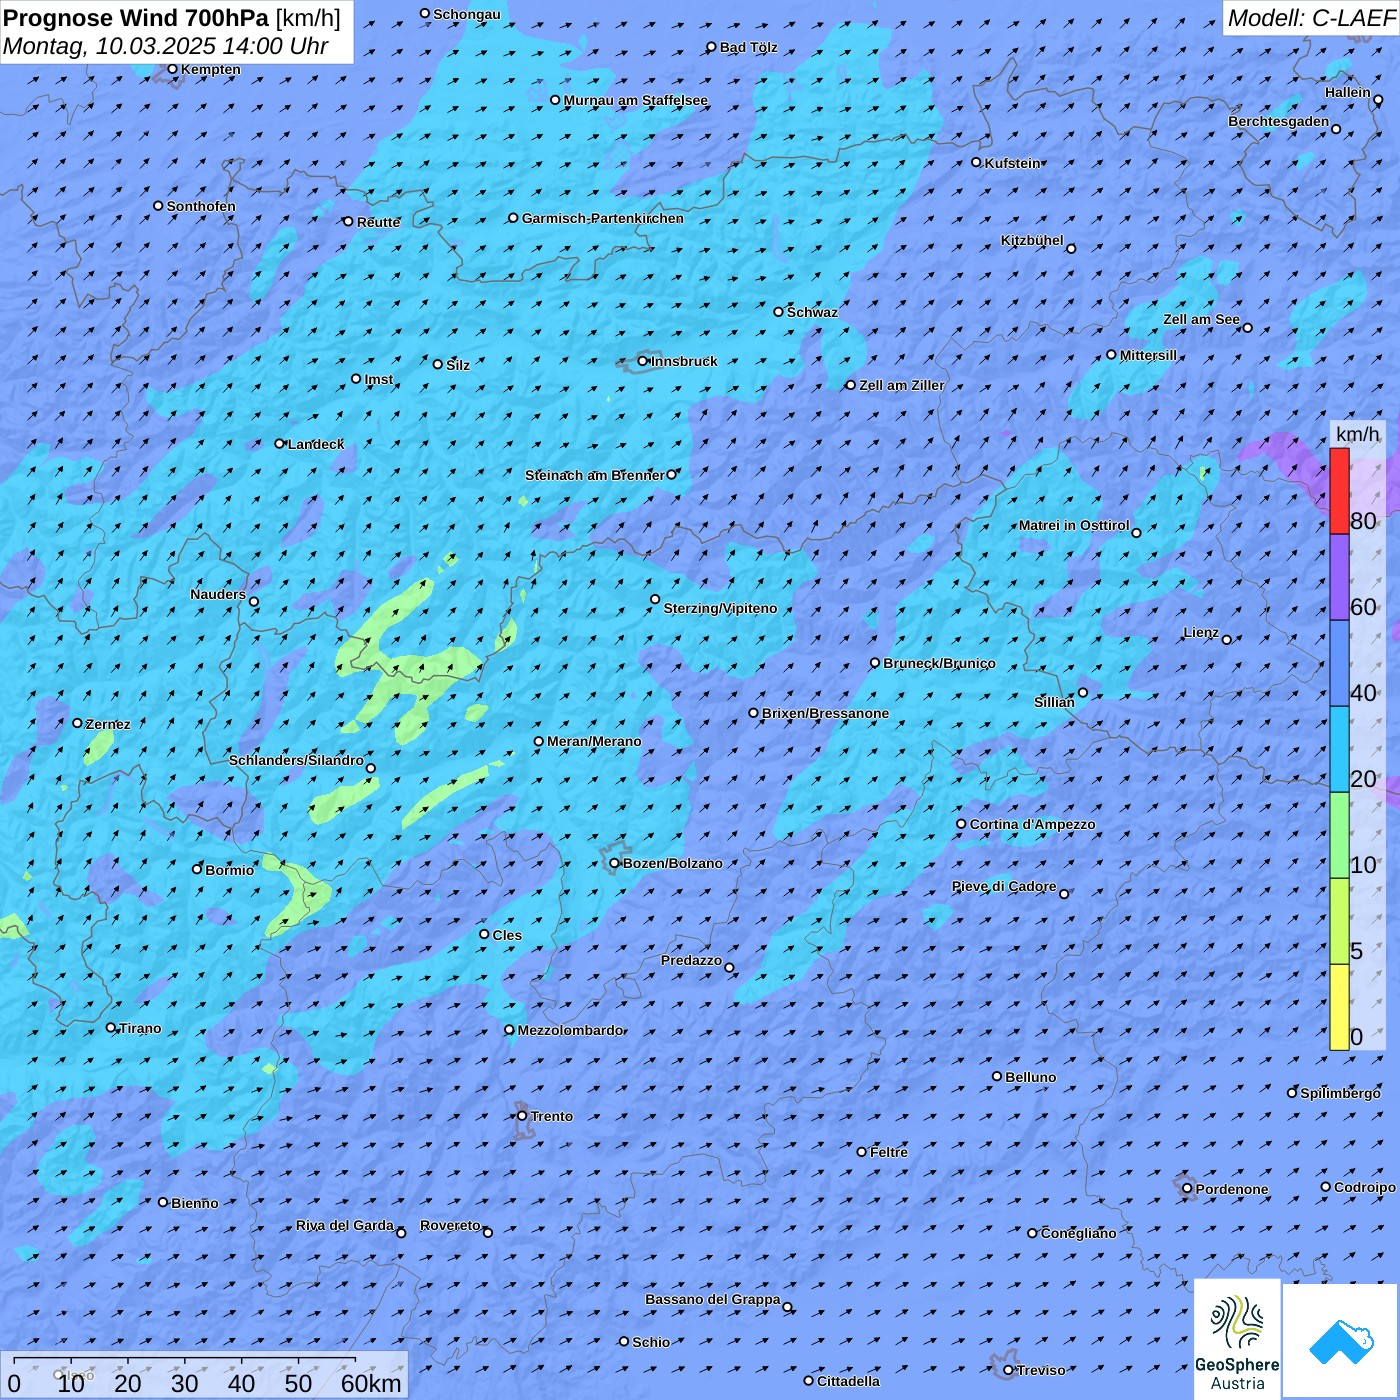Click the Riva del Garda label
This screenshot has height=1400, width=1400.
coord(345,1225)
